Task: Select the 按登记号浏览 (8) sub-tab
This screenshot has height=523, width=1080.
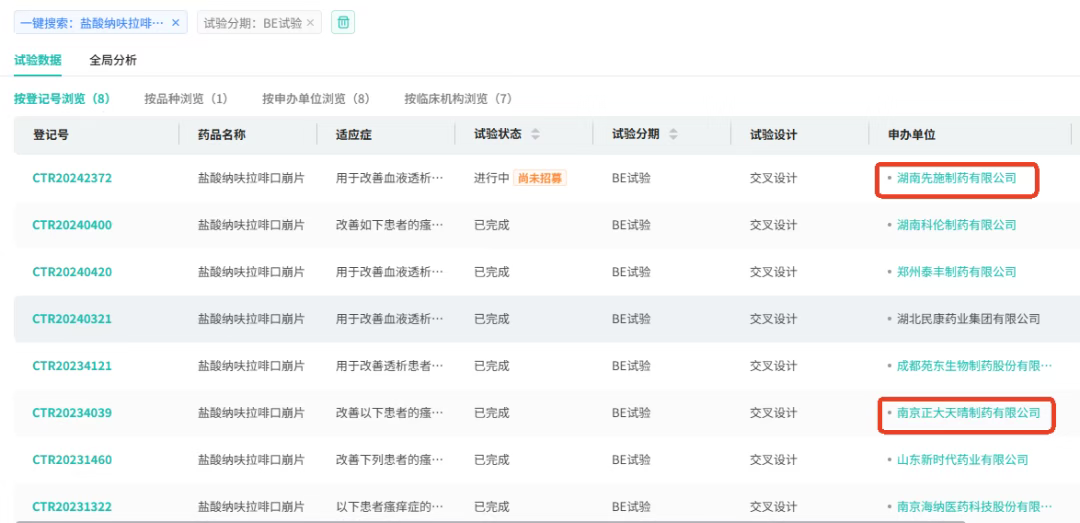Action: (61, 98)
